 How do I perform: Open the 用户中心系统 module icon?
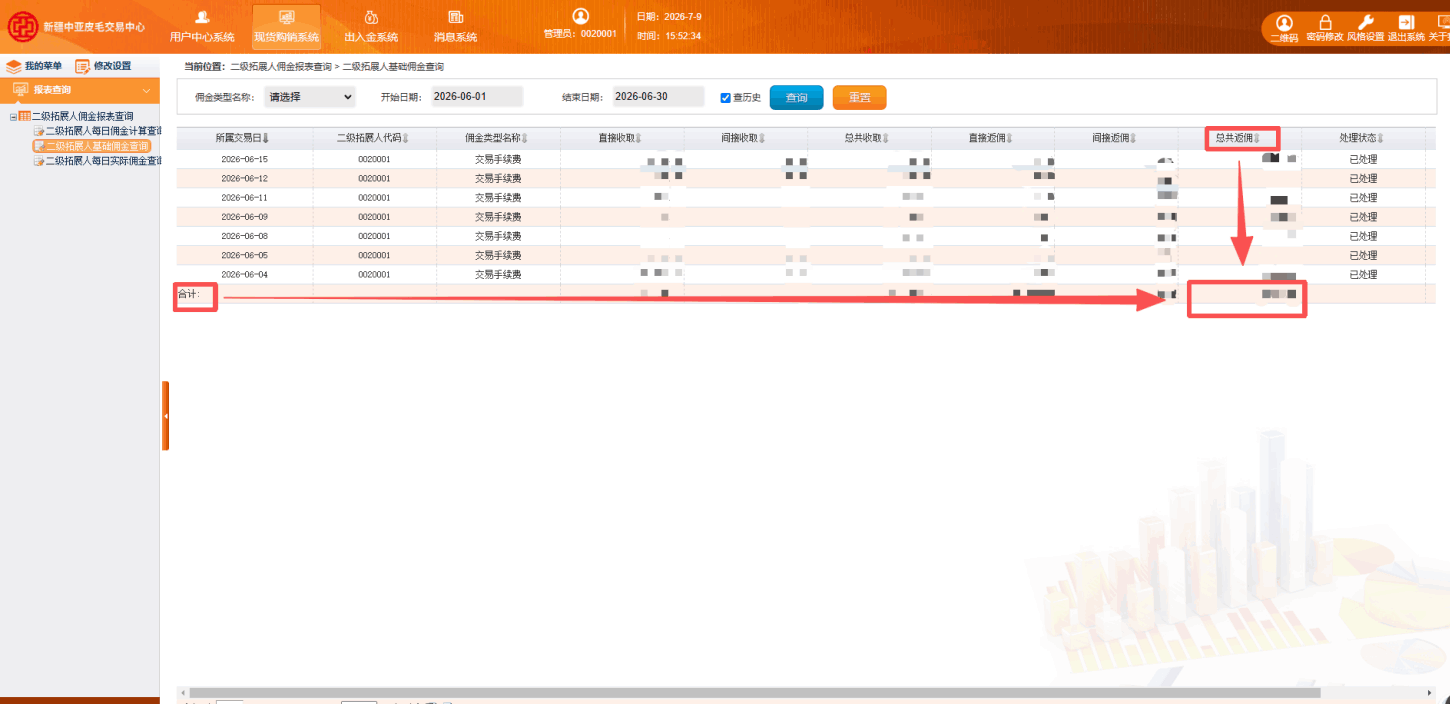point(202,18)
